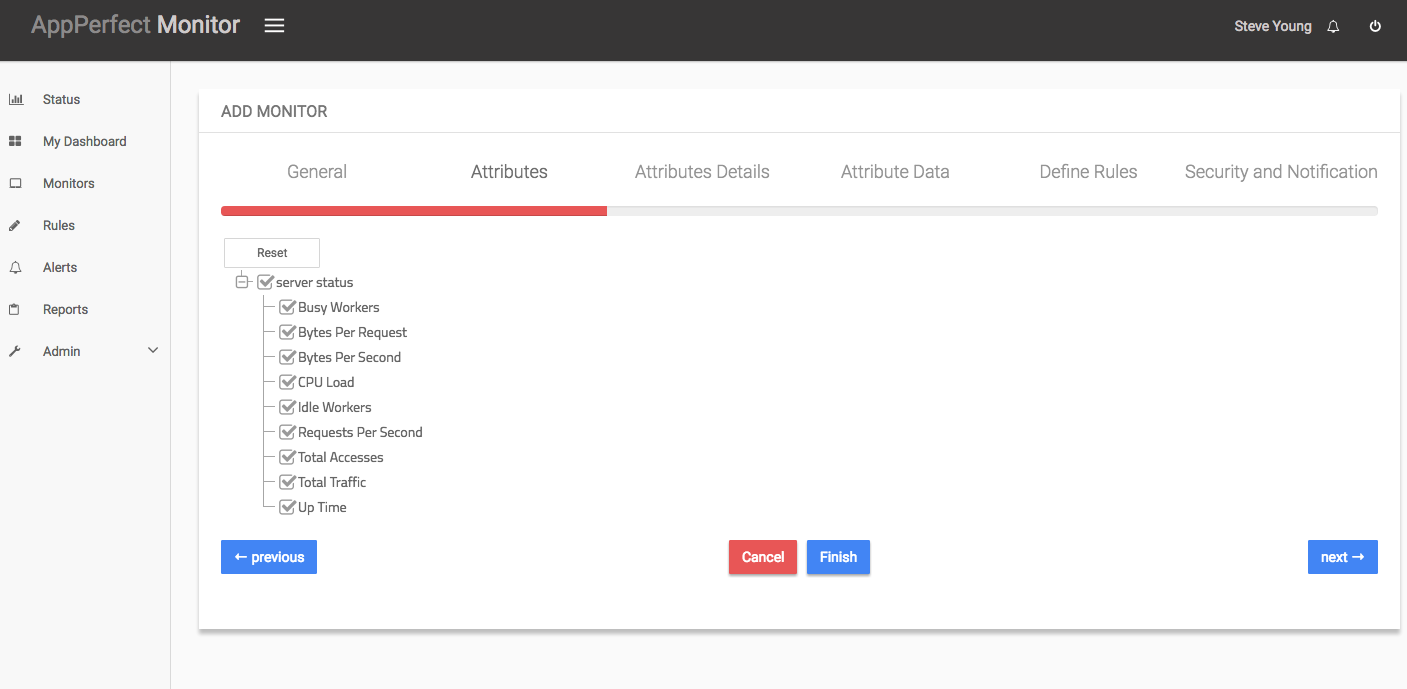Uncheck Total Accesses checkbox
This screenshot has width=1407, height=689.
point(287,457)
